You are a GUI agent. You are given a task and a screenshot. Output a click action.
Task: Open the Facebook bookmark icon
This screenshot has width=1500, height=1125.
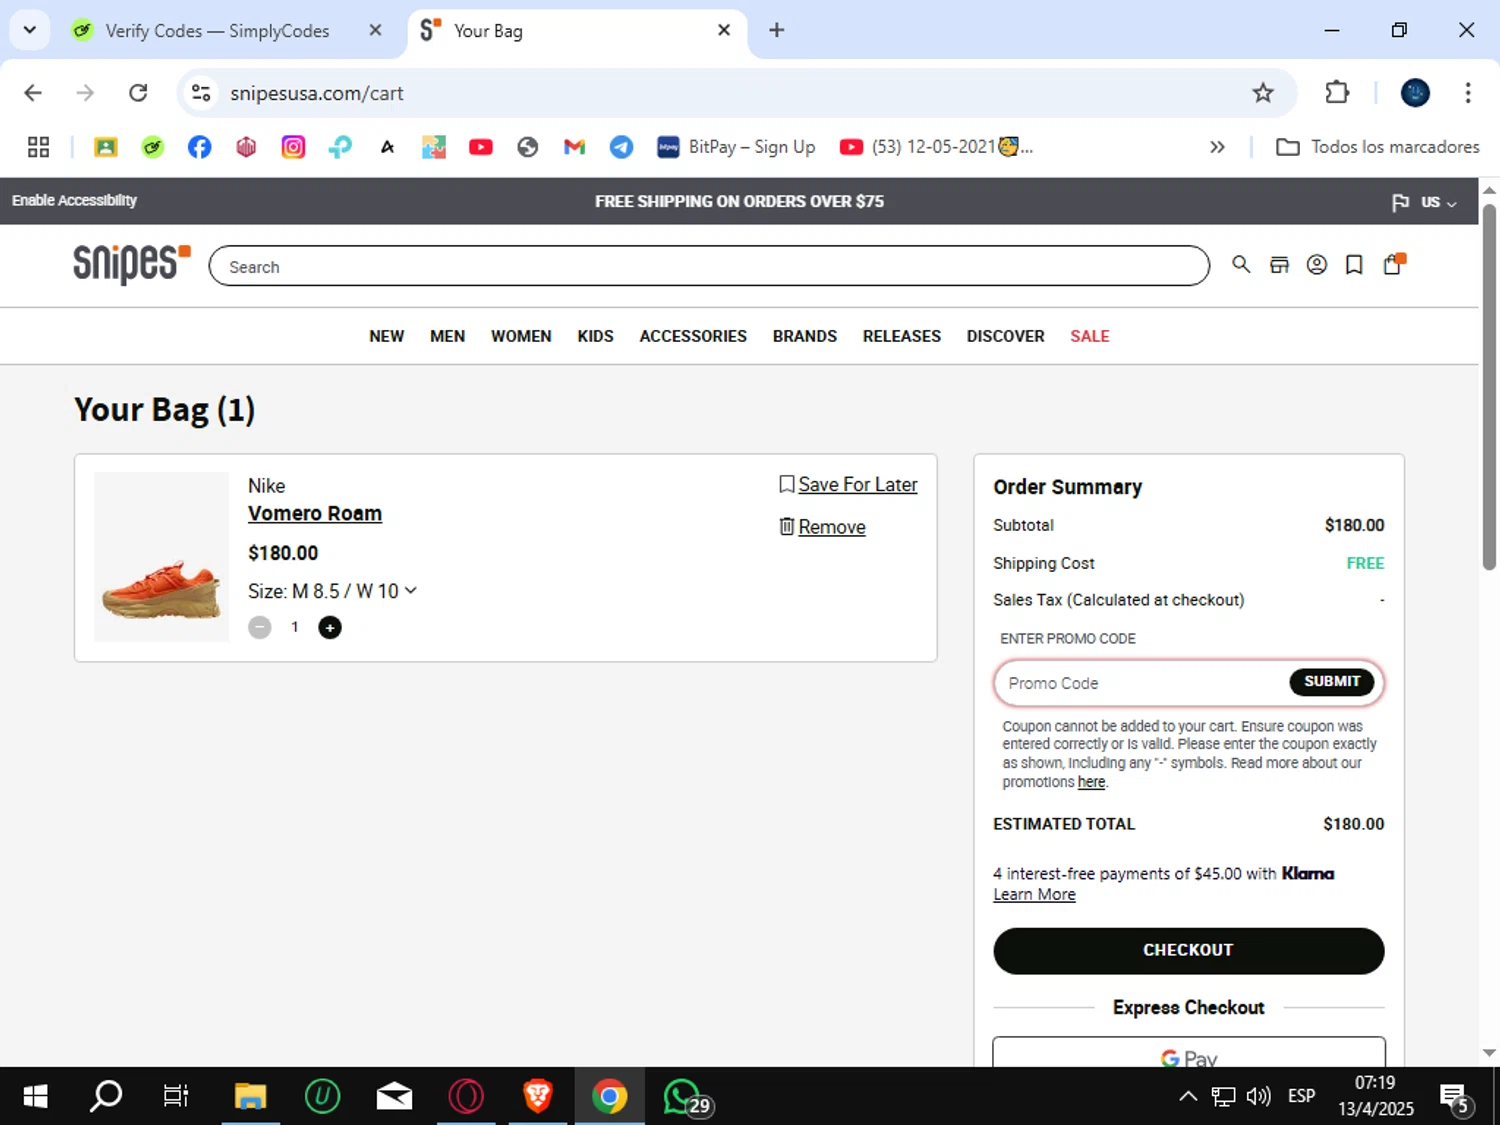click(x=200, y=147)
